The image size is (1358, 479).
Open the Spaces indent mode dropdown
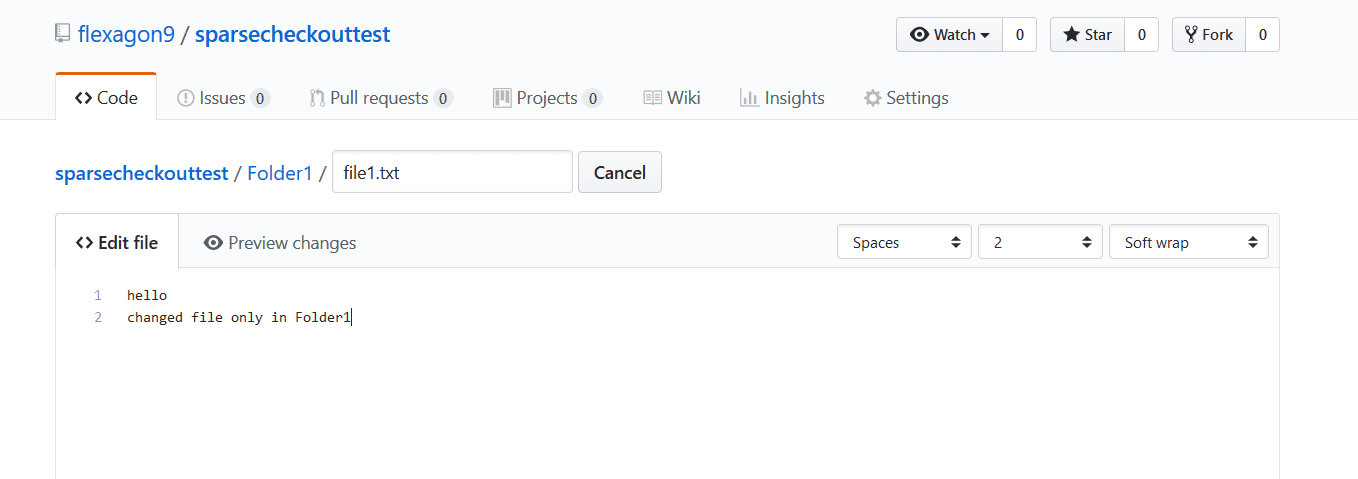(x=904, y=242)
